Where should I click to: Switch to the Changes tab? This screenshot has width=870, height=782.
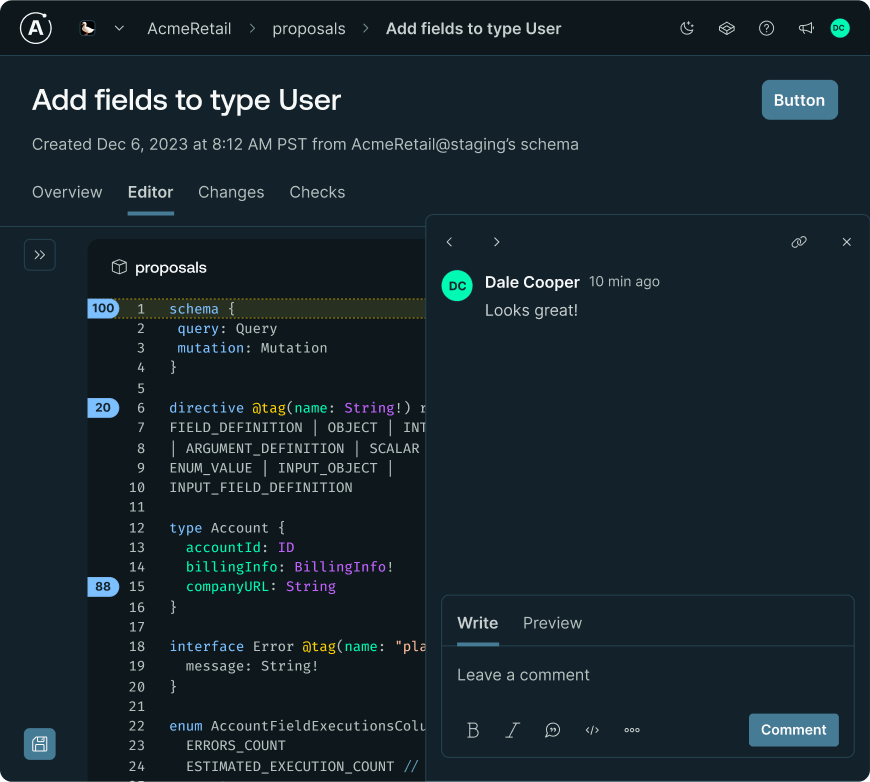click(x=231, y=192)
